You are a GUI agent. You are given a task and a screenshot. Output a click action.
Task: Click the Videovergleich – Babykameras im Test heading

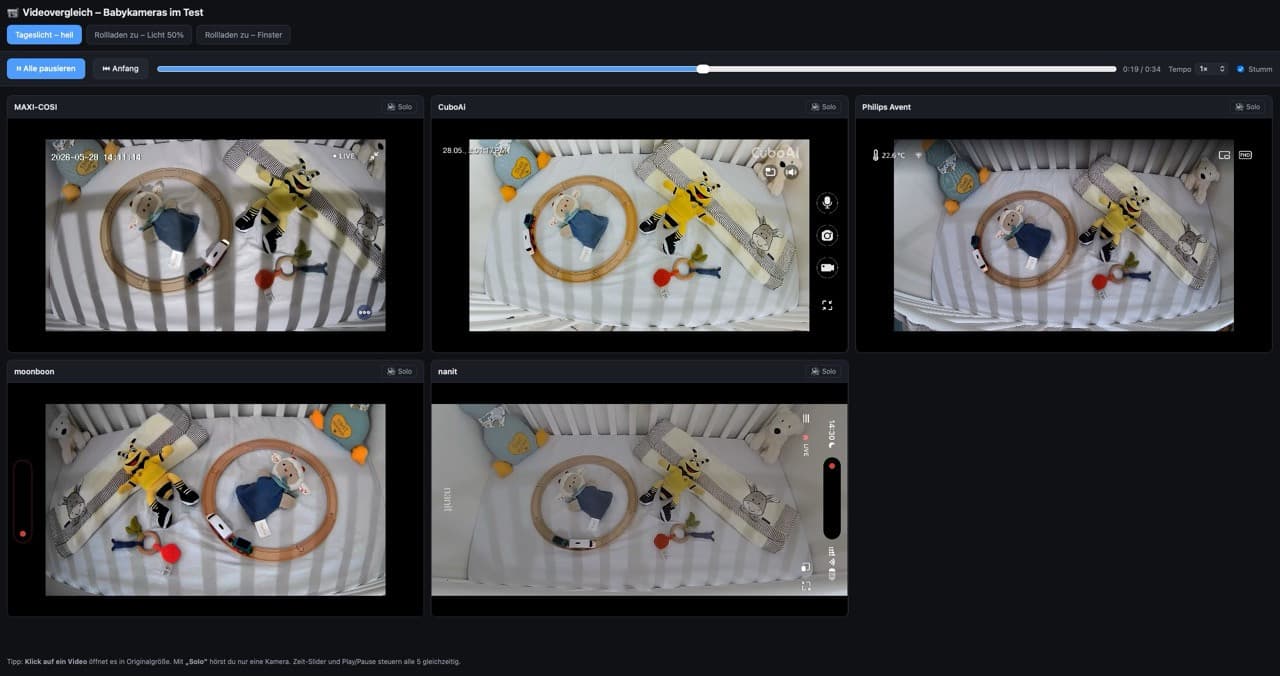[113, 12]
